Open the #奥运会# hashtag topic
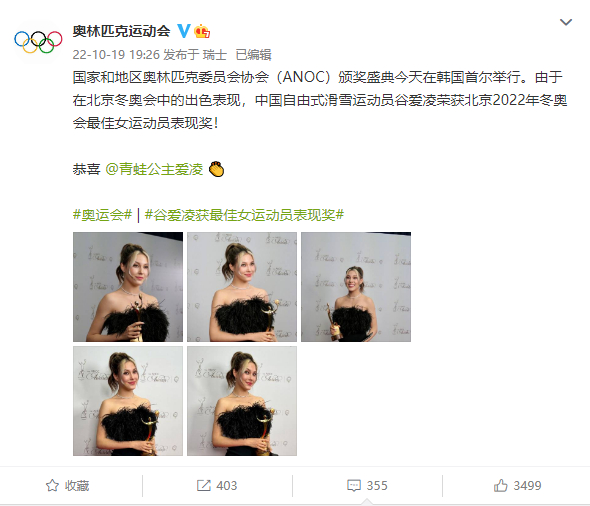590x506 pixels. (x=102, y=215)
